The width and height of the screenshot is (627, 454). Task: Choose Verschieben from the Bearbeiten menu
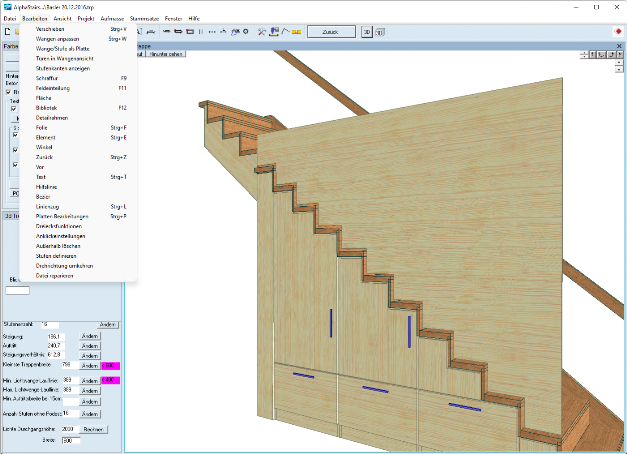(x=78, y=29)
